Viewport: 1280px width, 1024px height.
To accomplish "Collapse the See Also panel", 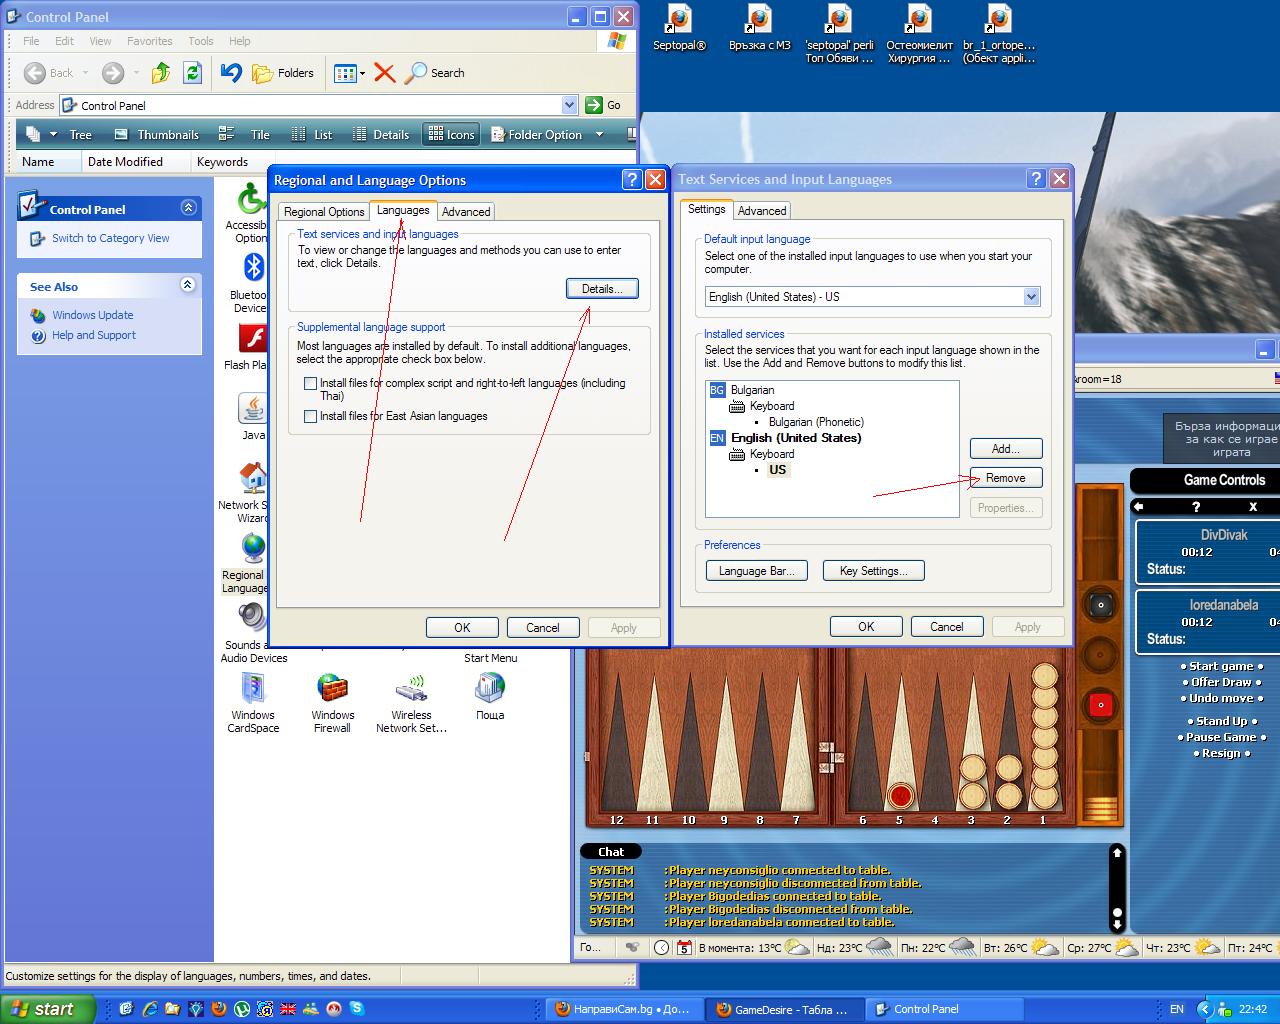I will (x=187, y=286).
